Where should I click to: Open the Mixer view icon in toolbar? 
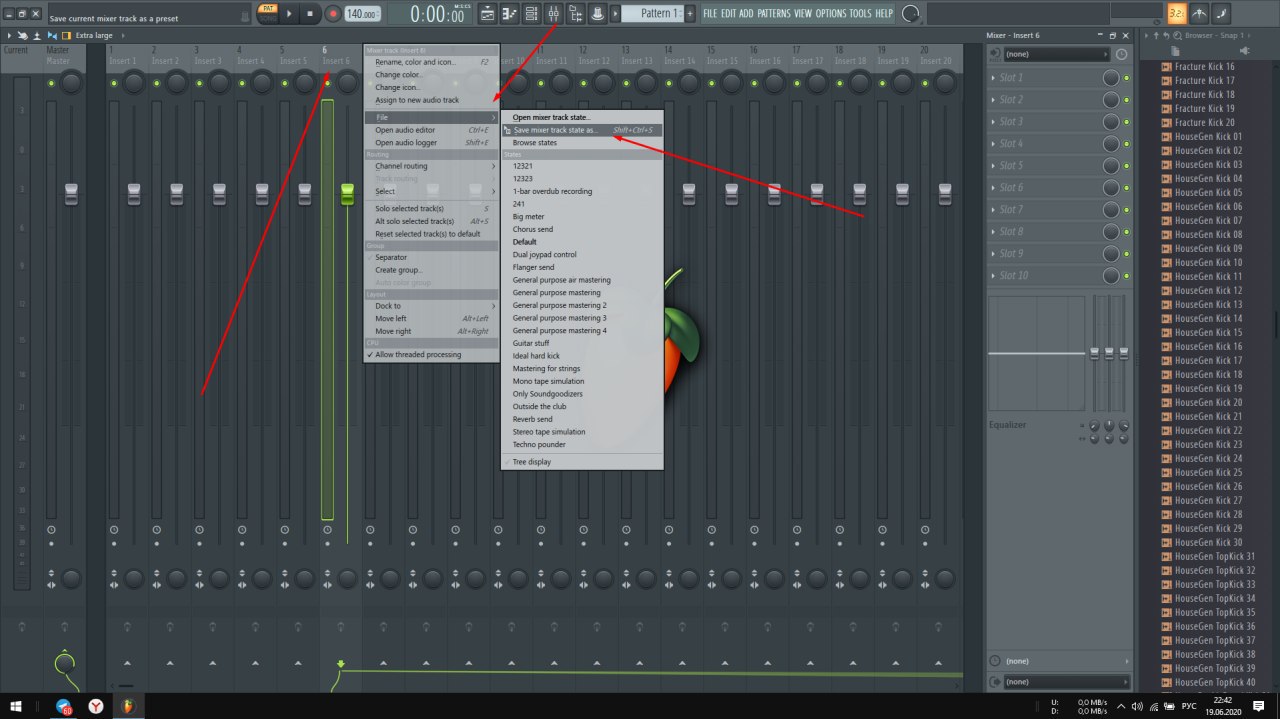tap(553, 13)
